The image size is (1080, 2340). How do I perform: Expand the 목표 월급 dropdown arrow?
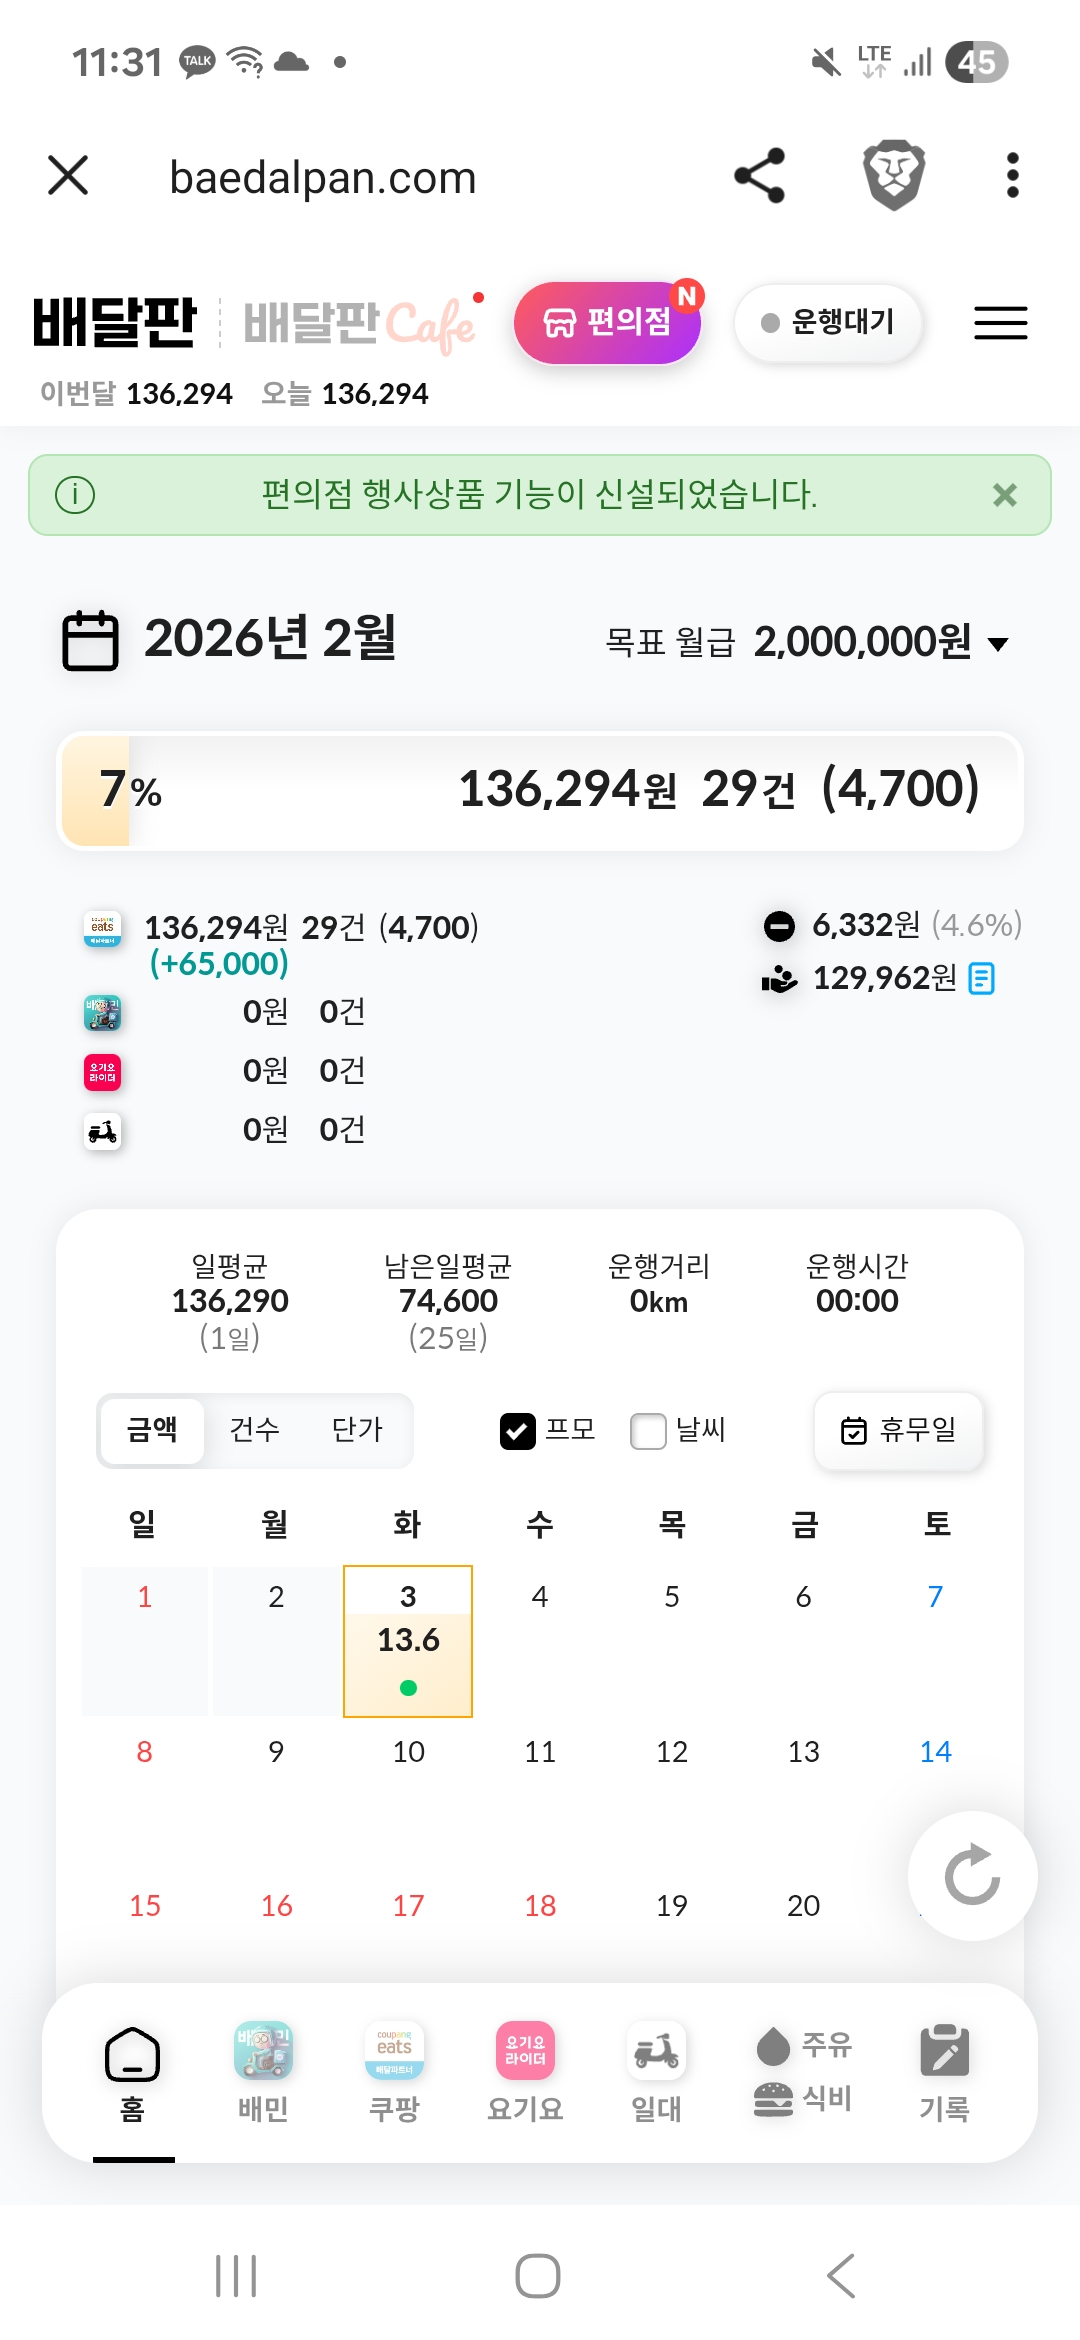[998, 644]
